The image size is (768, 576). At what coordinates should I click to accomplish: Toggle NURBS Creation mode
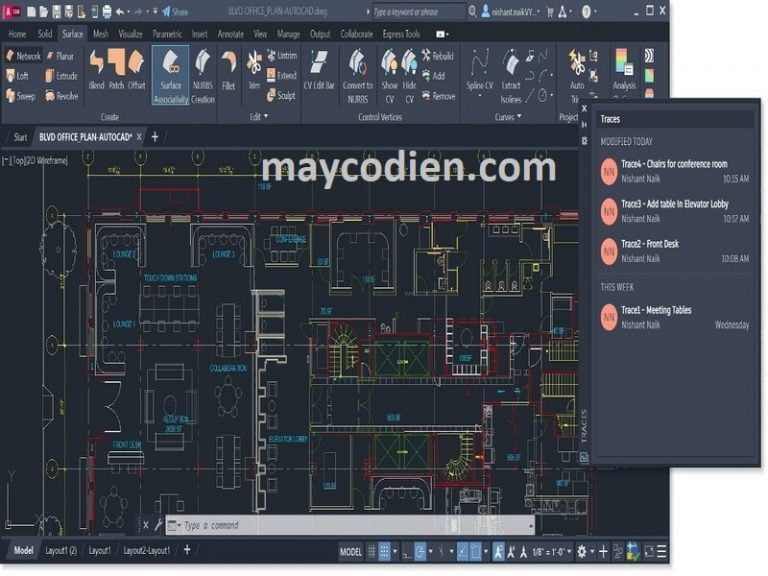203,76
